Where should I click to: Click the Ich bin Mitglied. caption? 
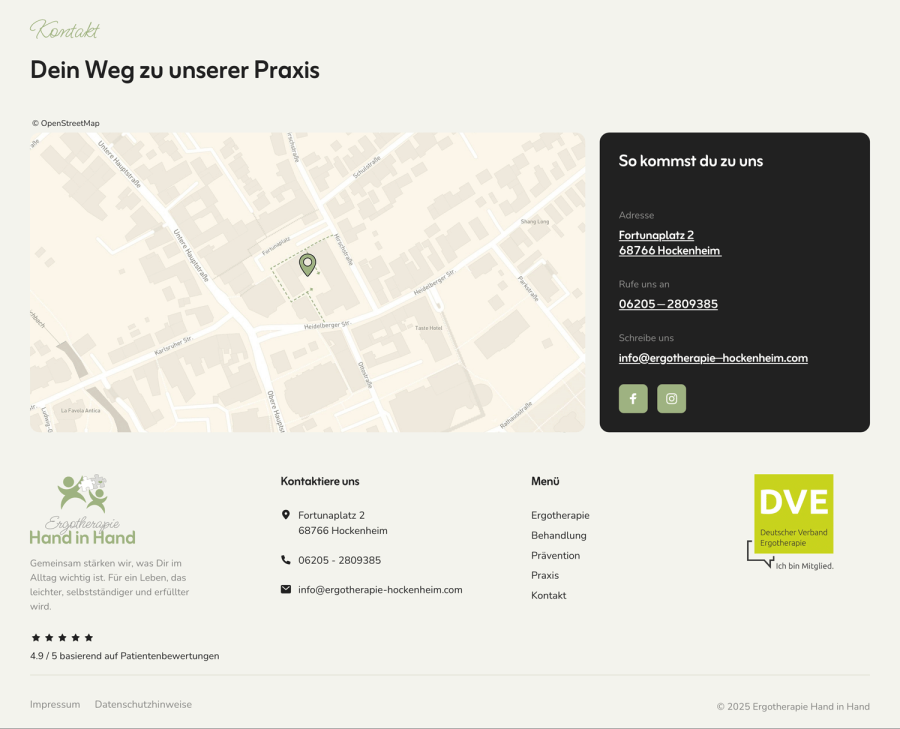804,566
